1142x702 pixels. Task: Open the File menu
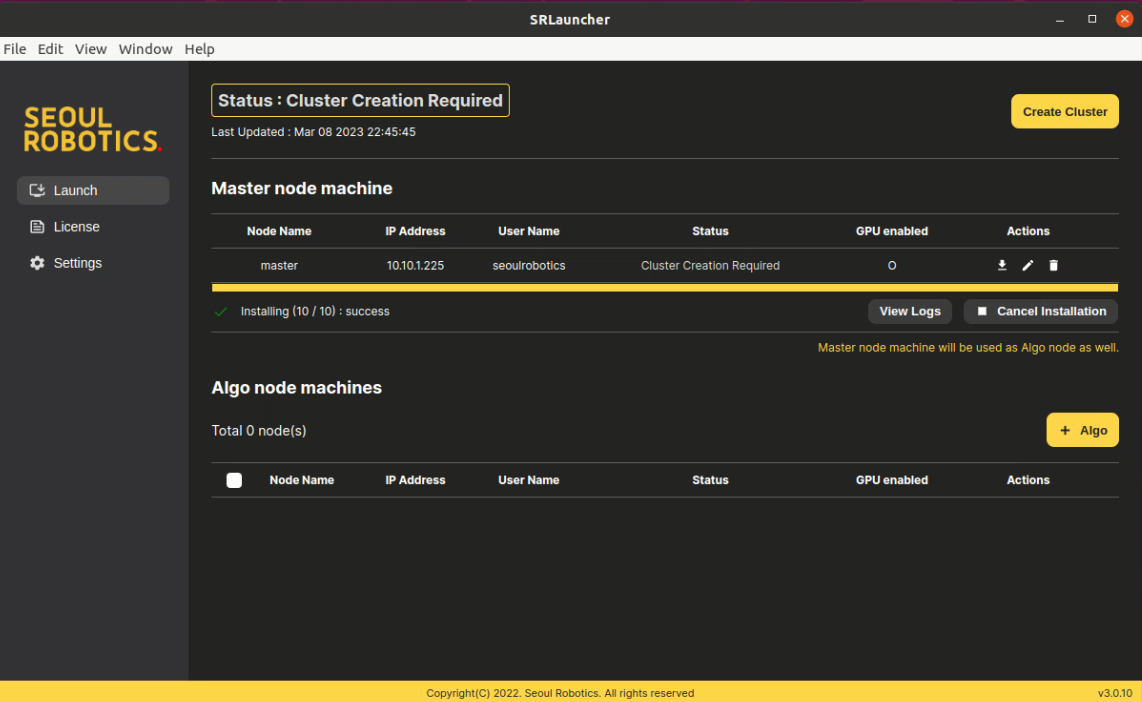pos(15,49)
